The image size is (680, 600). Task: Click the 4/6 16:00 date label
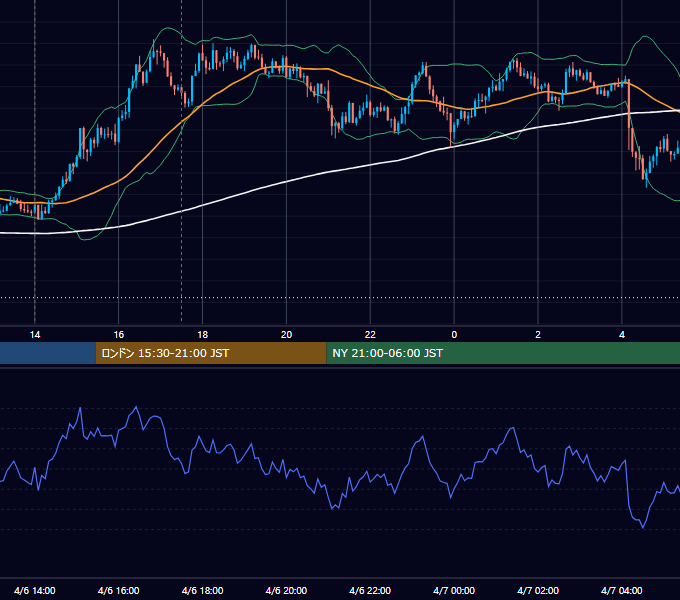point(118,590)
